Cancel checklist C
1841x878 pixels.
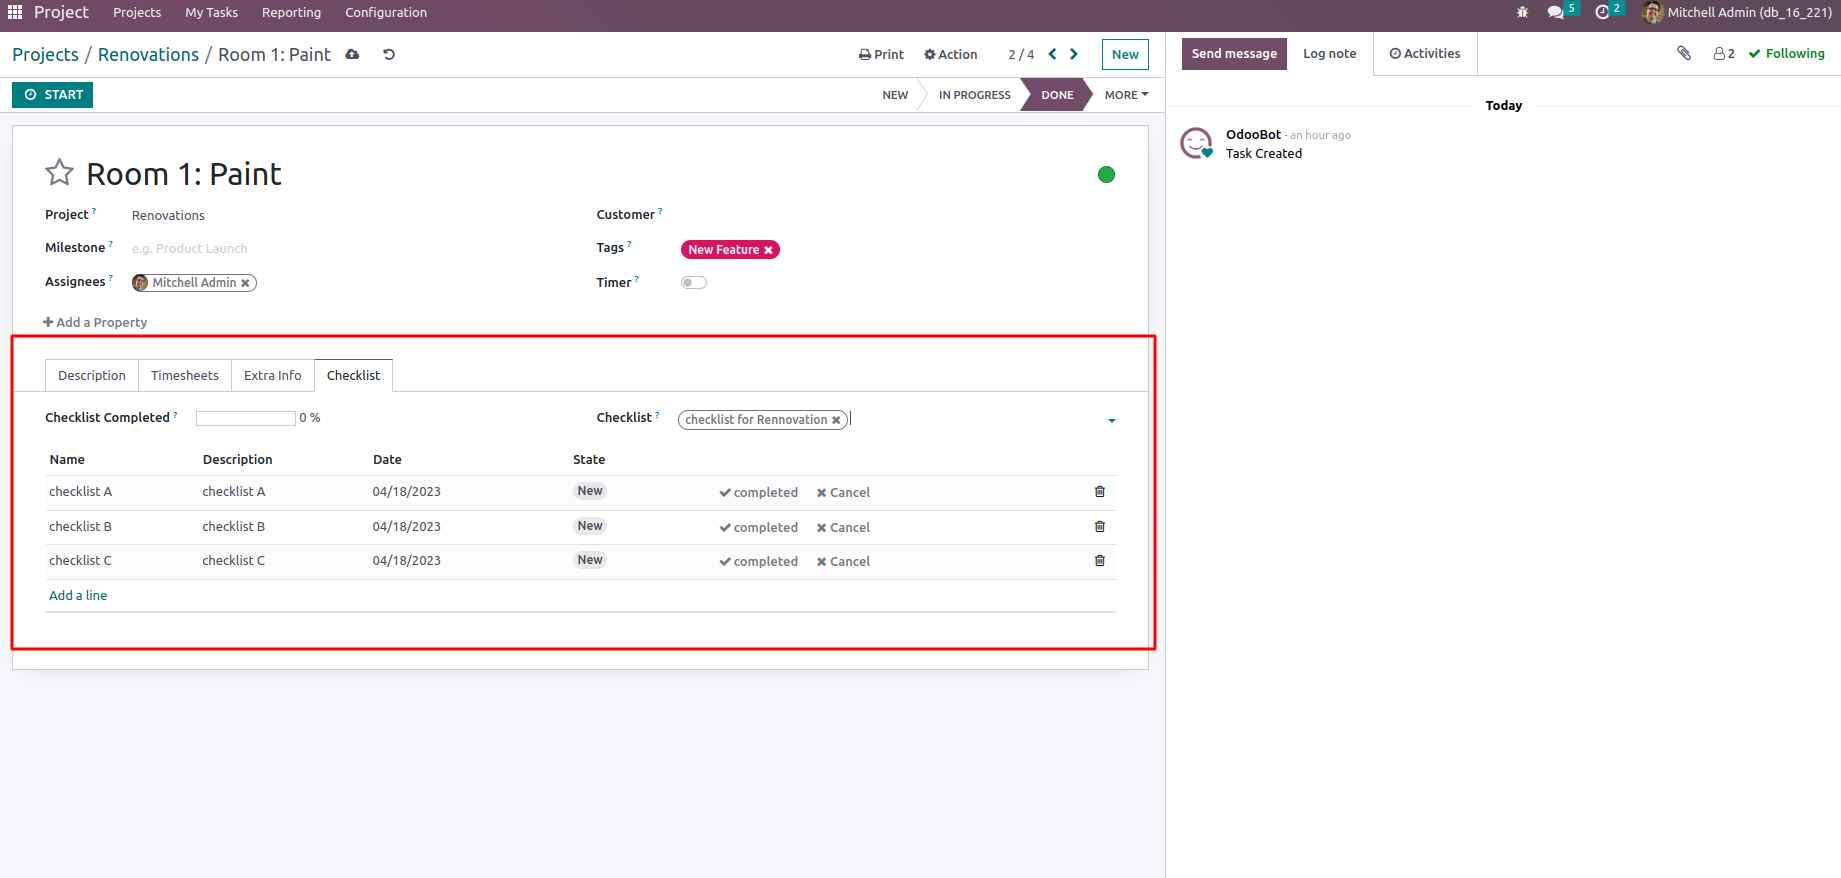coord(843,562)
